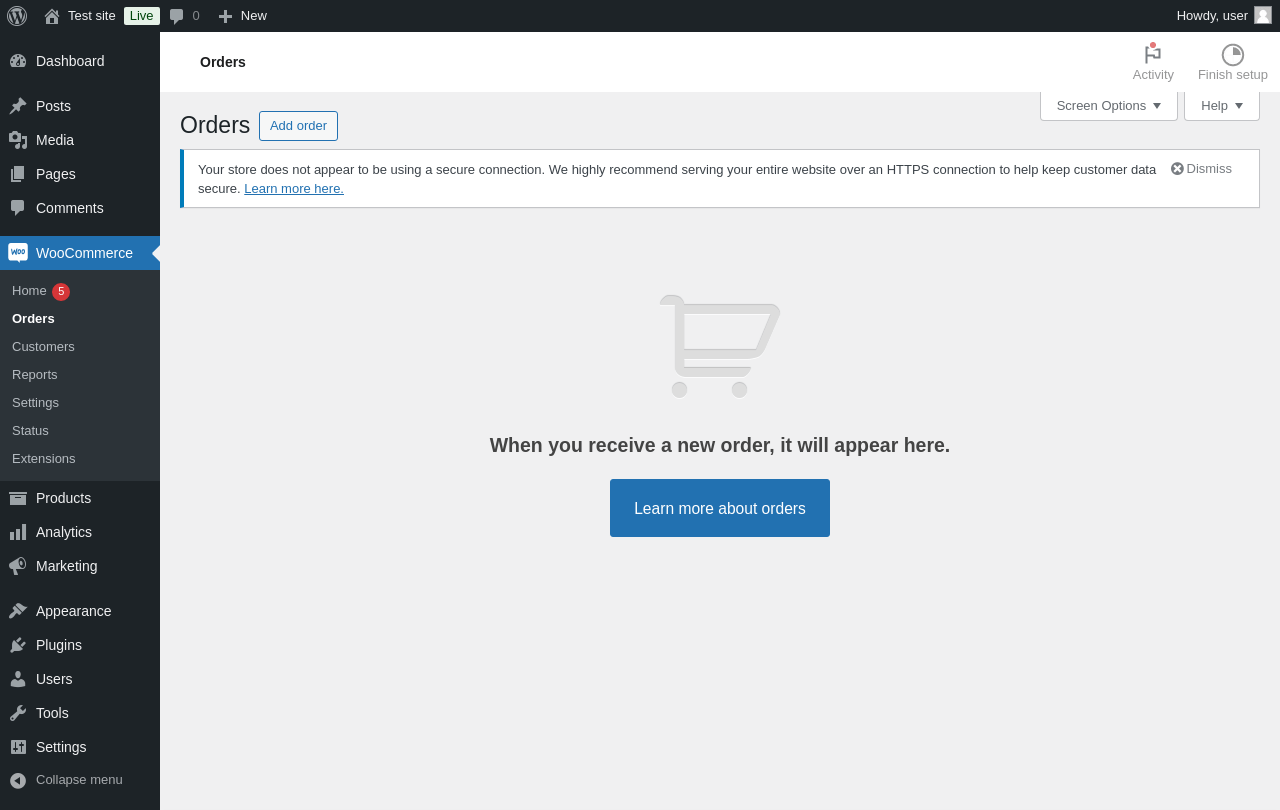Click the empty orders cart illustration
This screenshot has height=810, width=1280.
[720, 346]
